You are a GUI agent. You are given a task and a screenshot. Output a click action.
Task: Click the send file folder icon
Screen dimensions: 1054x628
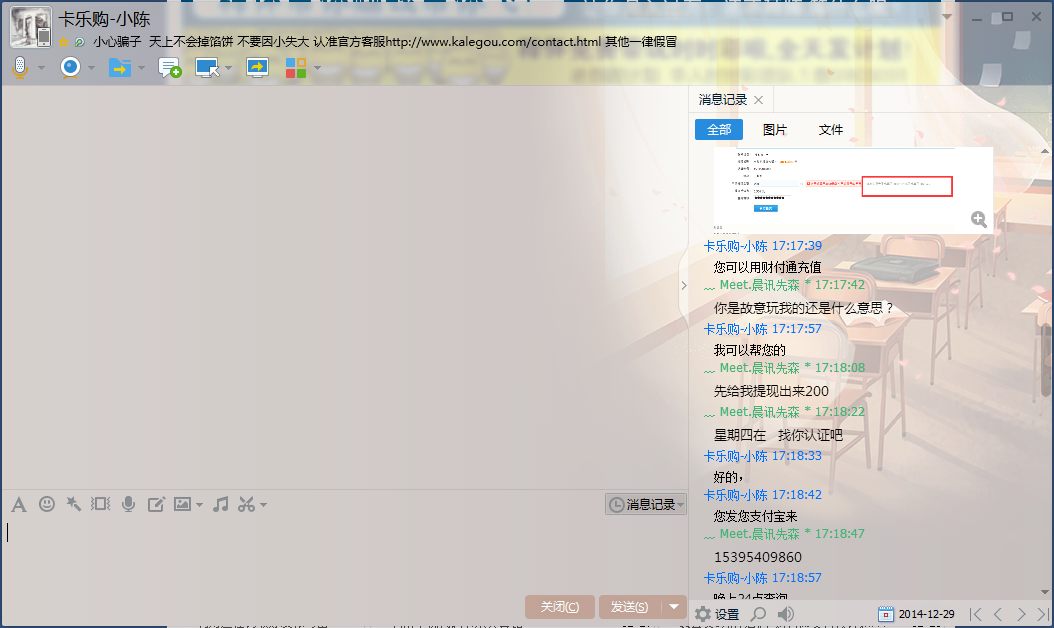point(120,68)
